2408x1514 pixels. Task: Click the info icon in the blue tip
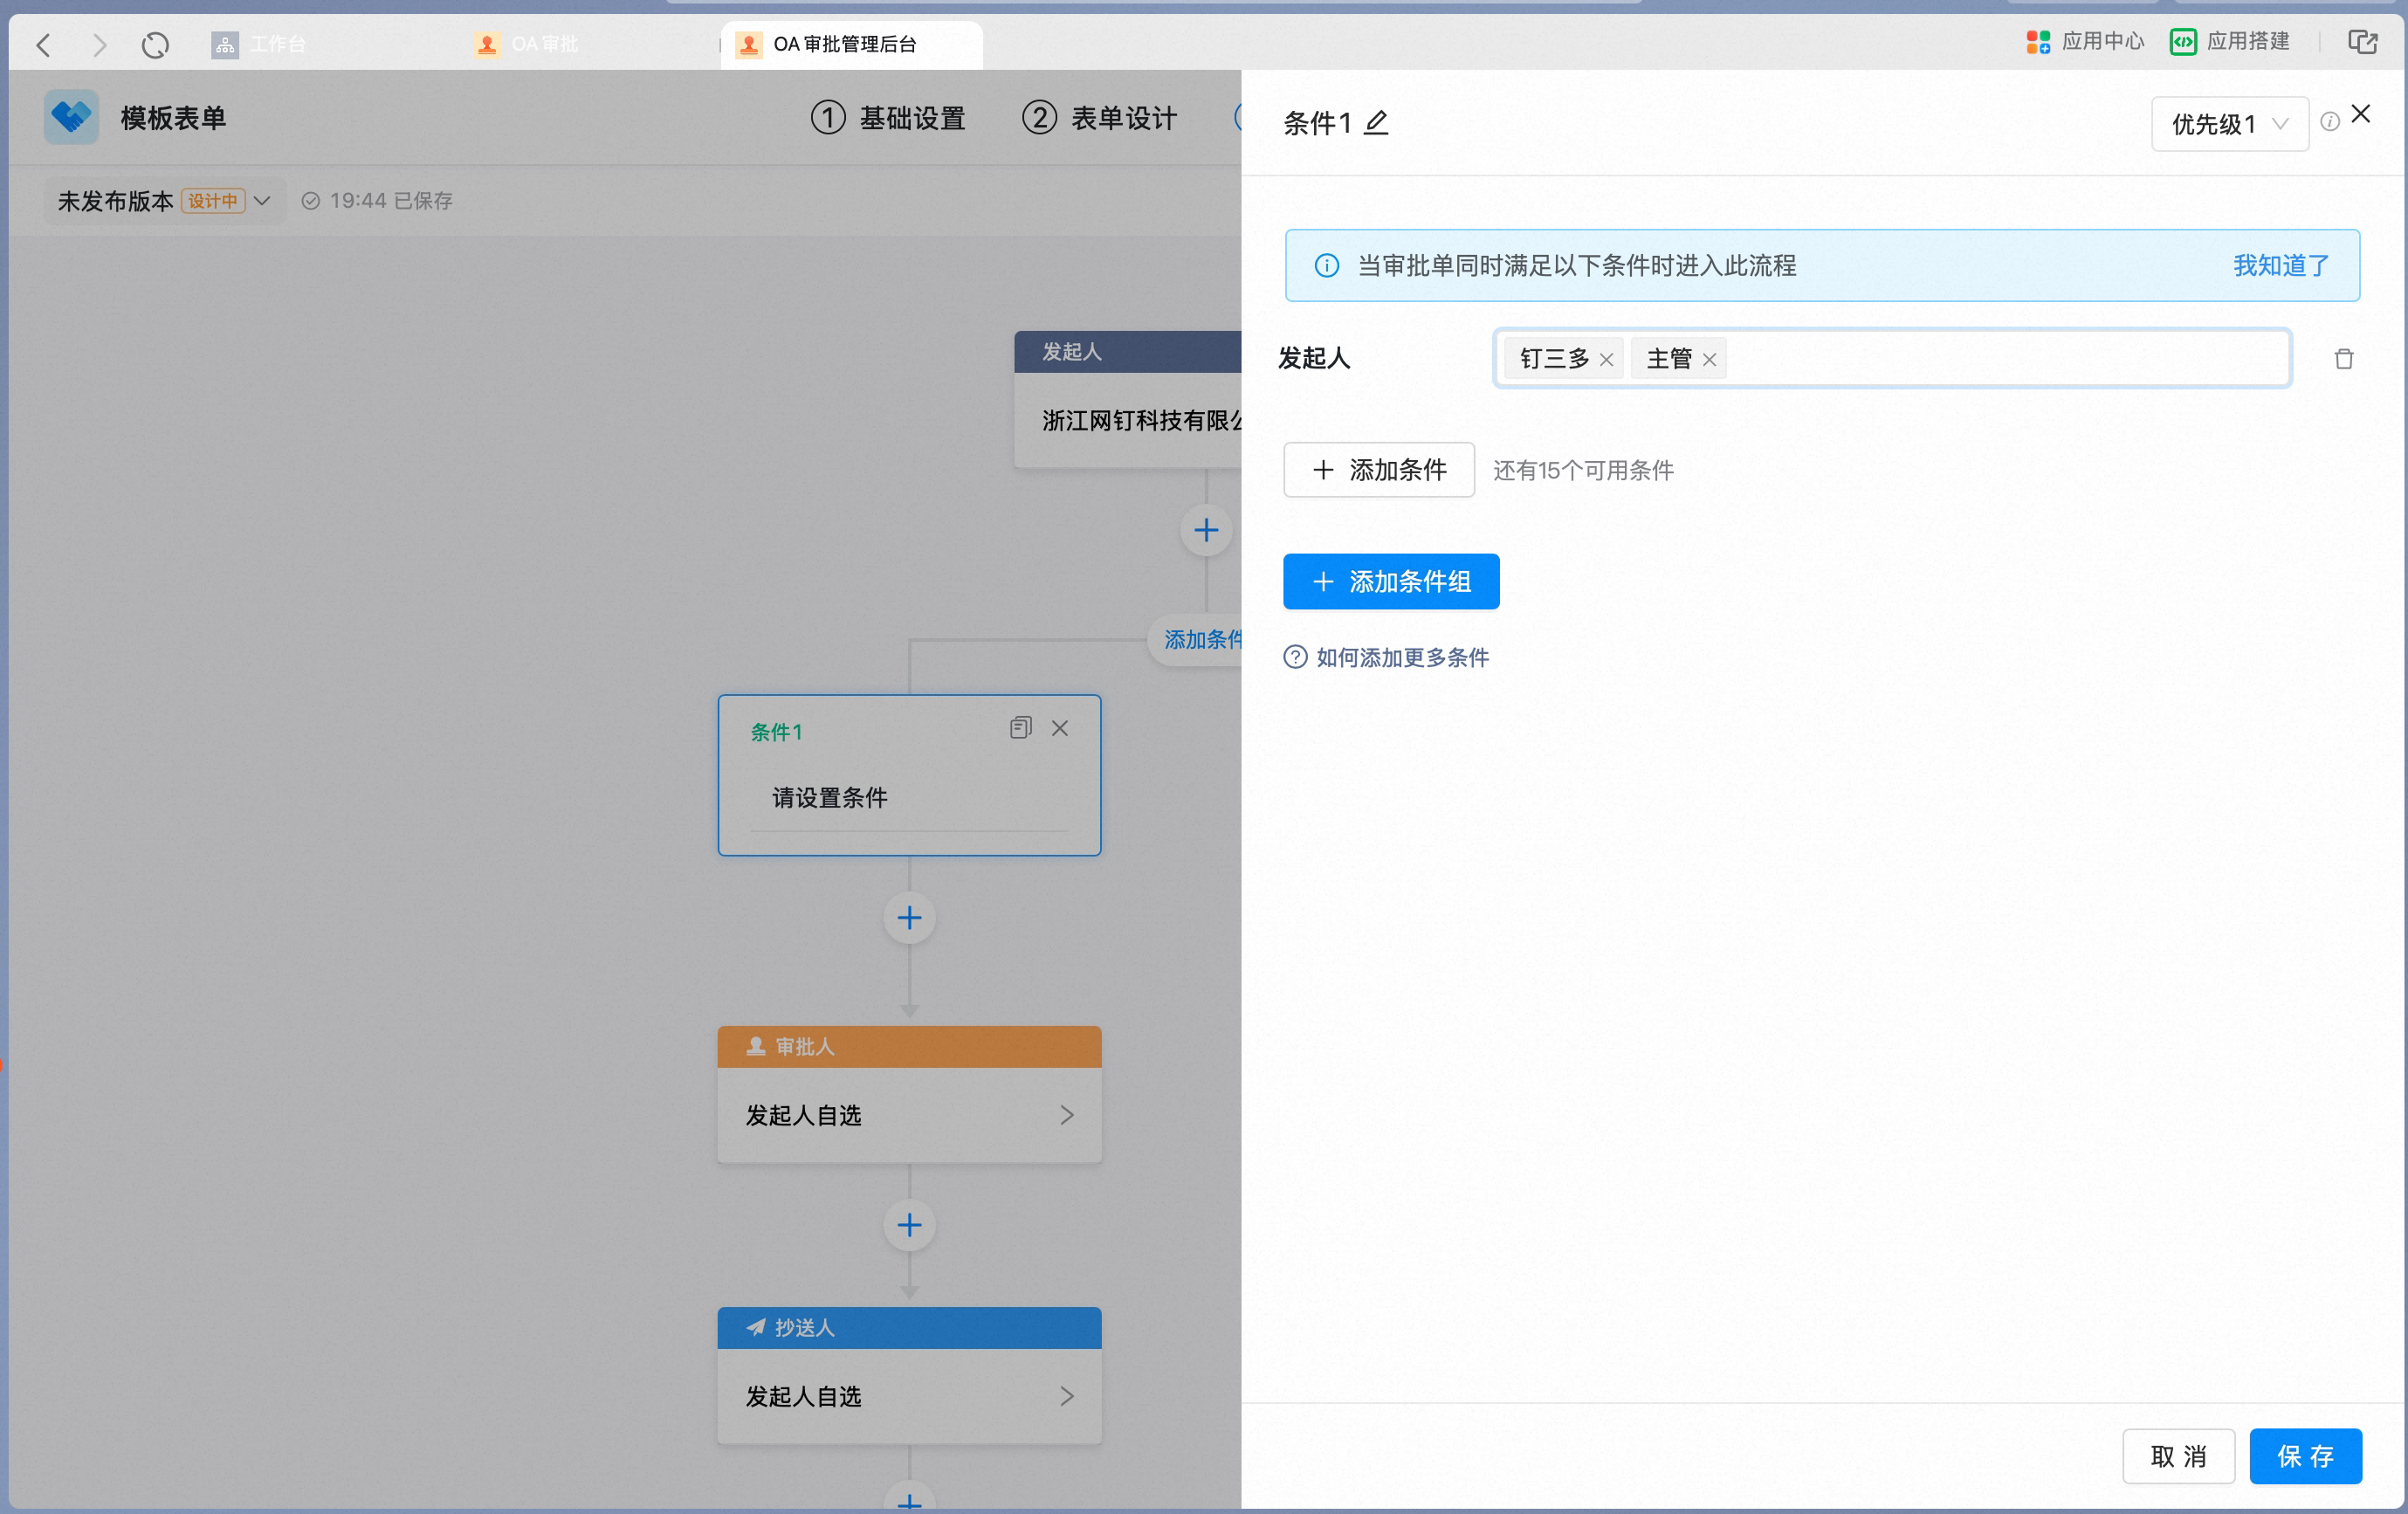pos(1326,265)
